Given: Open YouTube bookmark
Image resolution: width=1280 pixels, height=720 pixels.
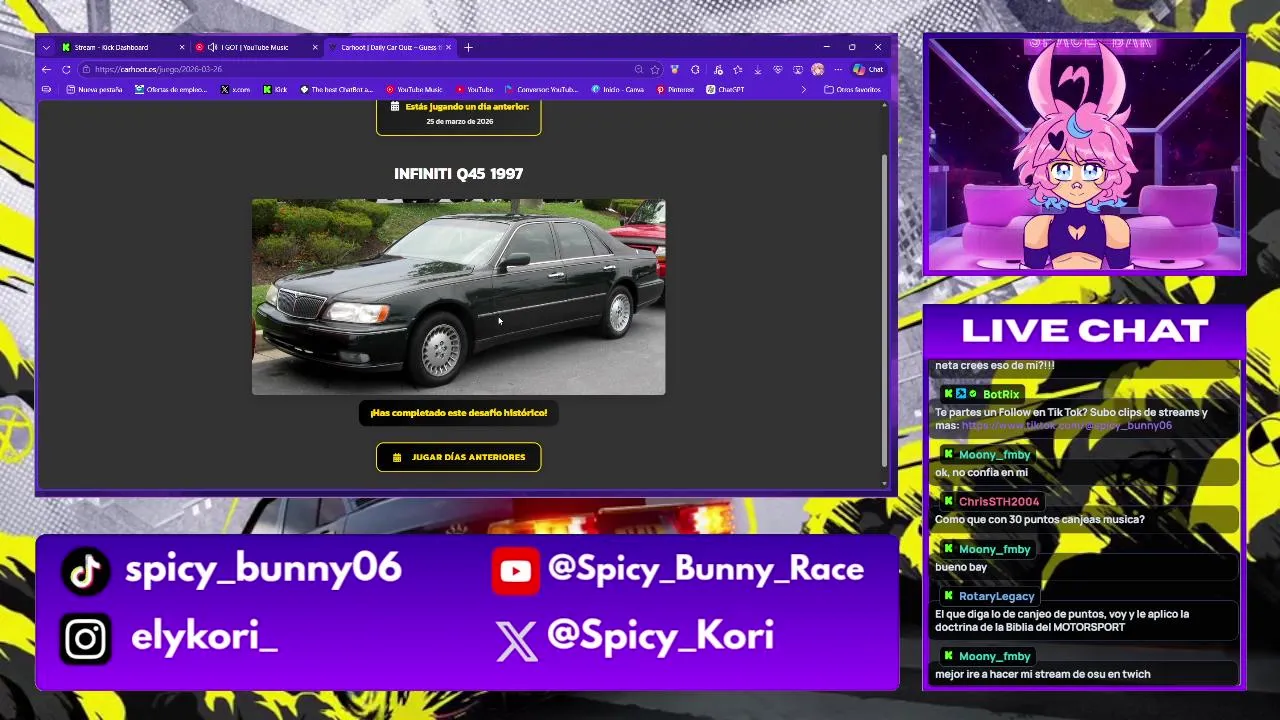Looking at the screenshot, I should [x=474, y=89].
